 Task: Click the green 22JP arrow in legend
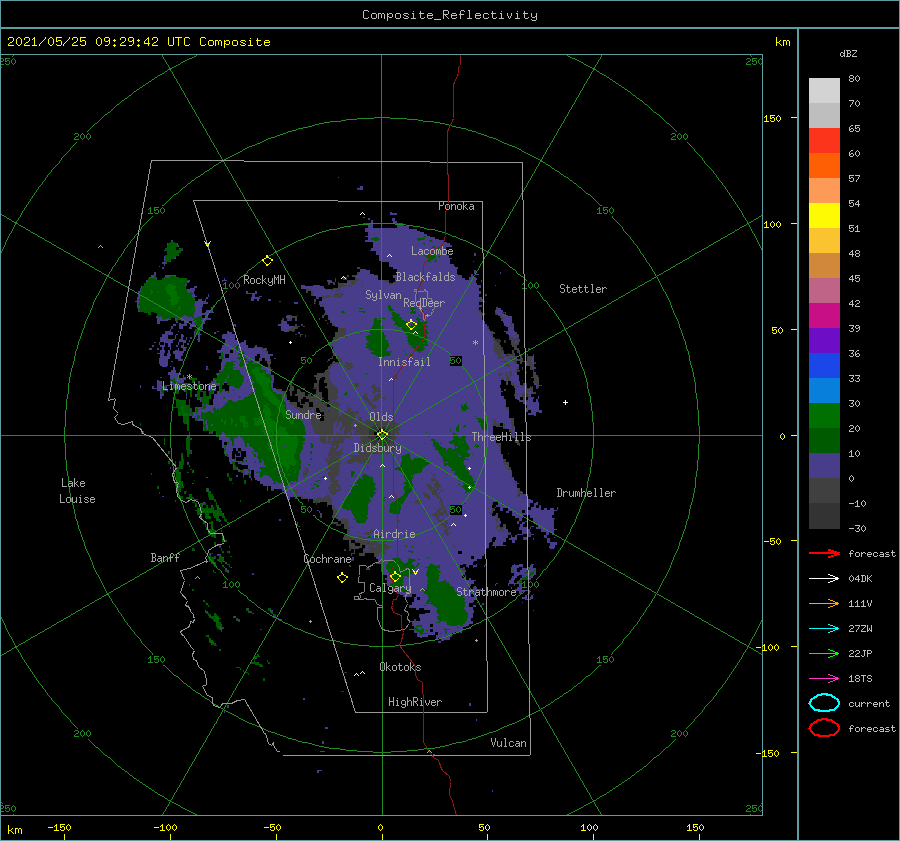(824, 653)
